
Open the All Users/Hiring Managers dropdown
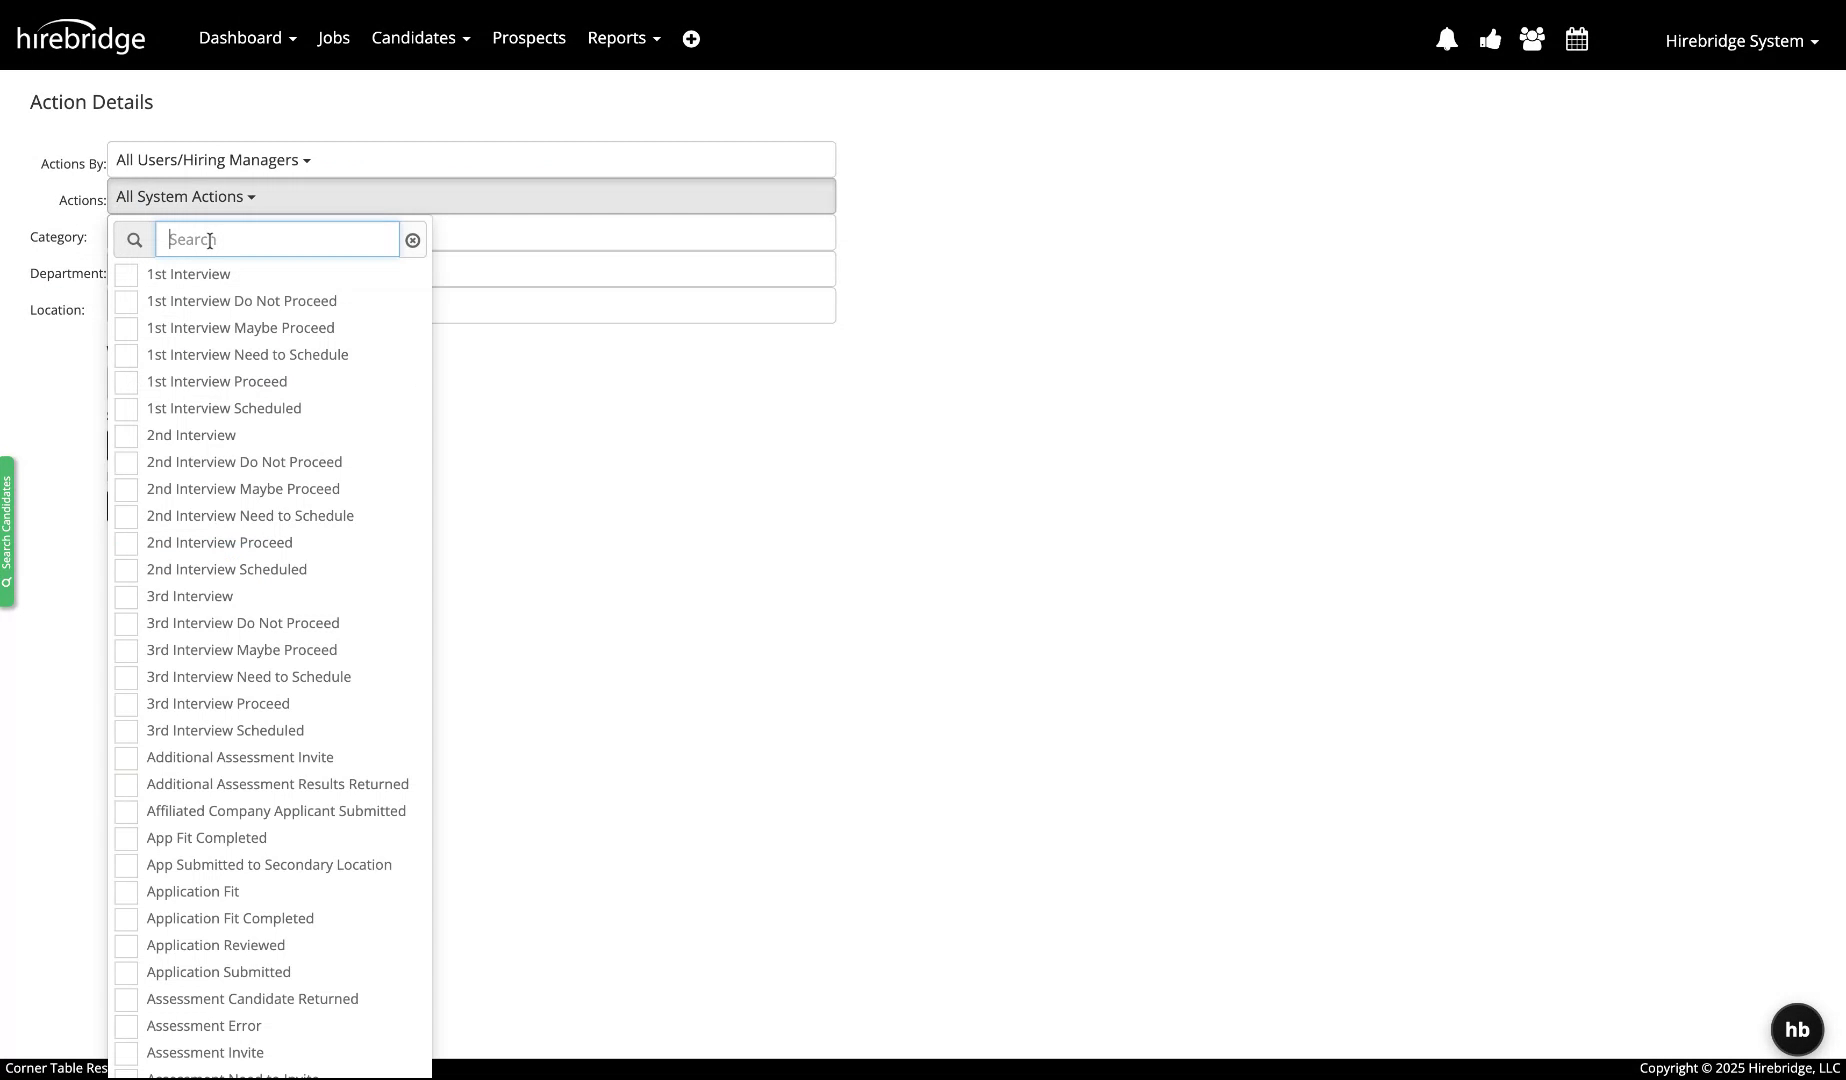[x=212, y=159]
